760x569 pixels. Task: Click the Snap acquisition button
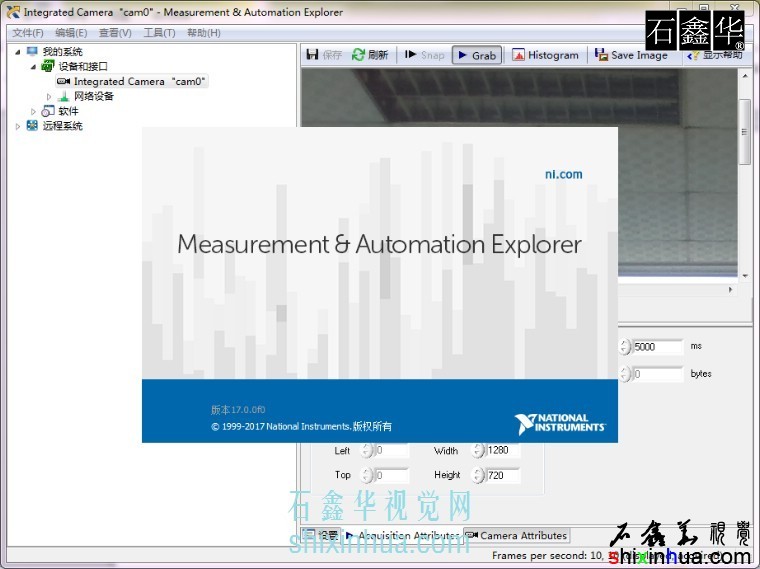pyautogui.click(x=425, y=55)
